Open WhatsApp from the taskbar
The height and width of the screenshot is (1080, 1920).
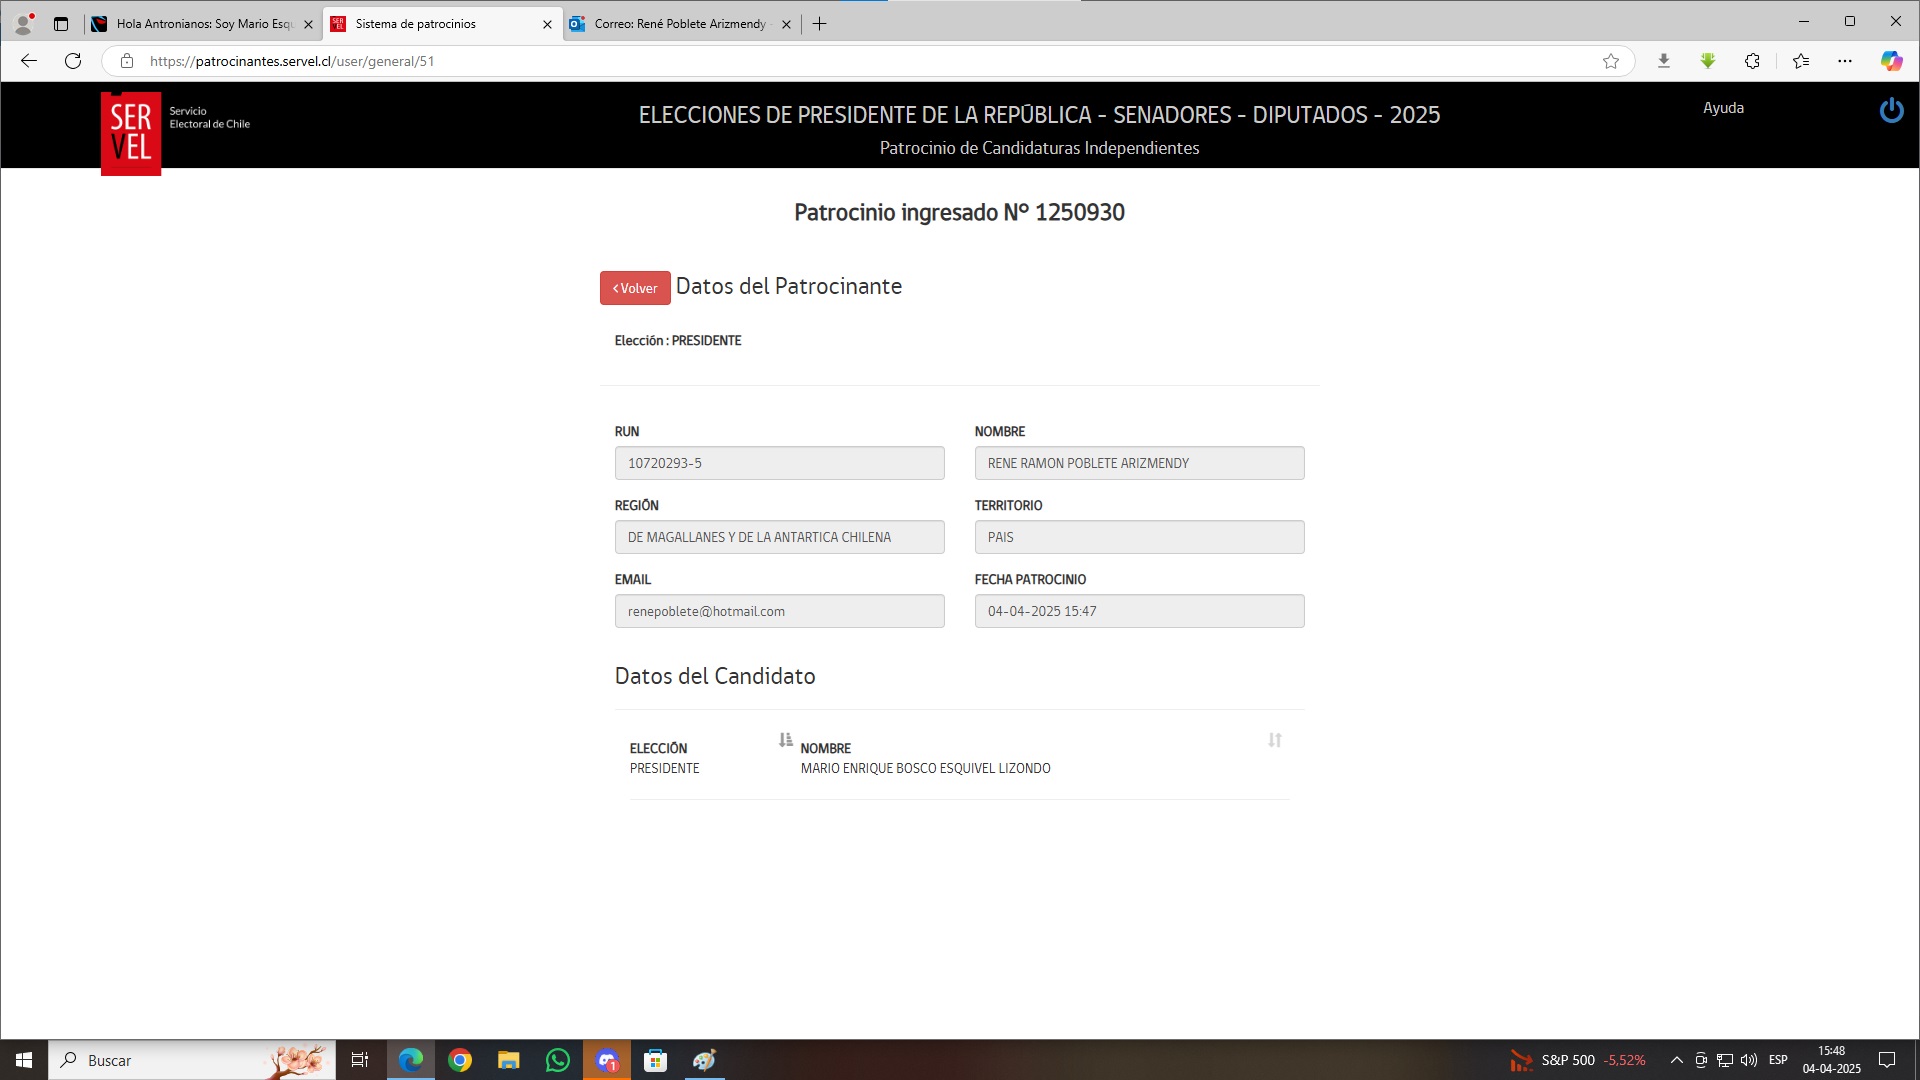click(558, 1060)
